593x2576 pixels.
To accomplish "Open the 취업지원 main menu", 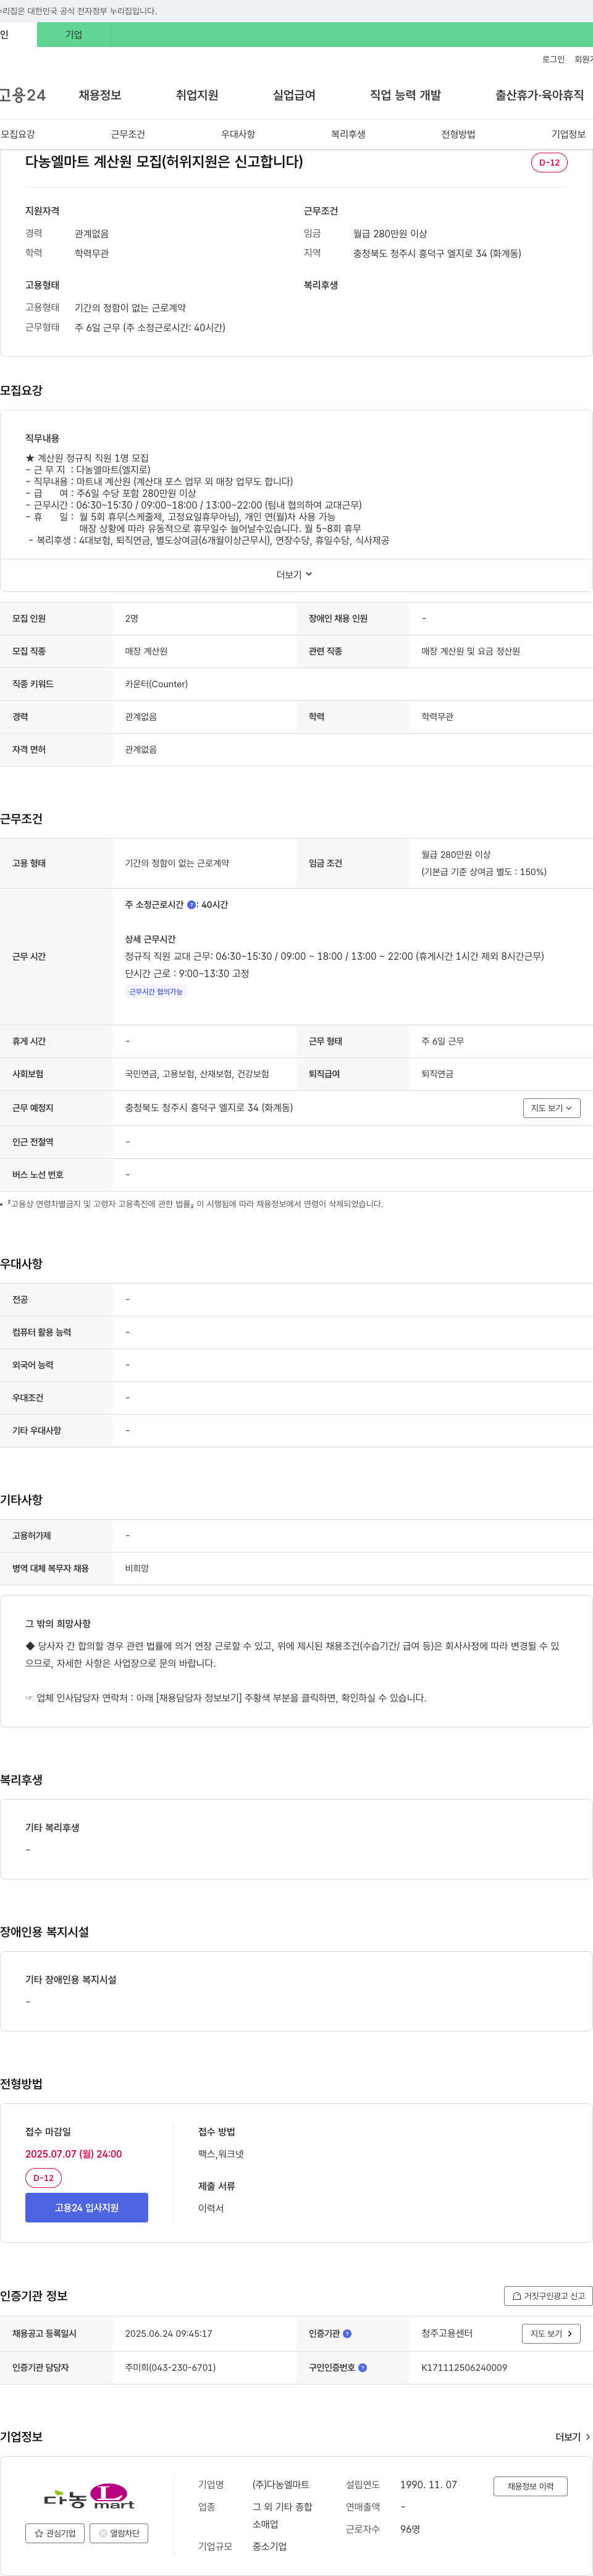I will 197,95.
